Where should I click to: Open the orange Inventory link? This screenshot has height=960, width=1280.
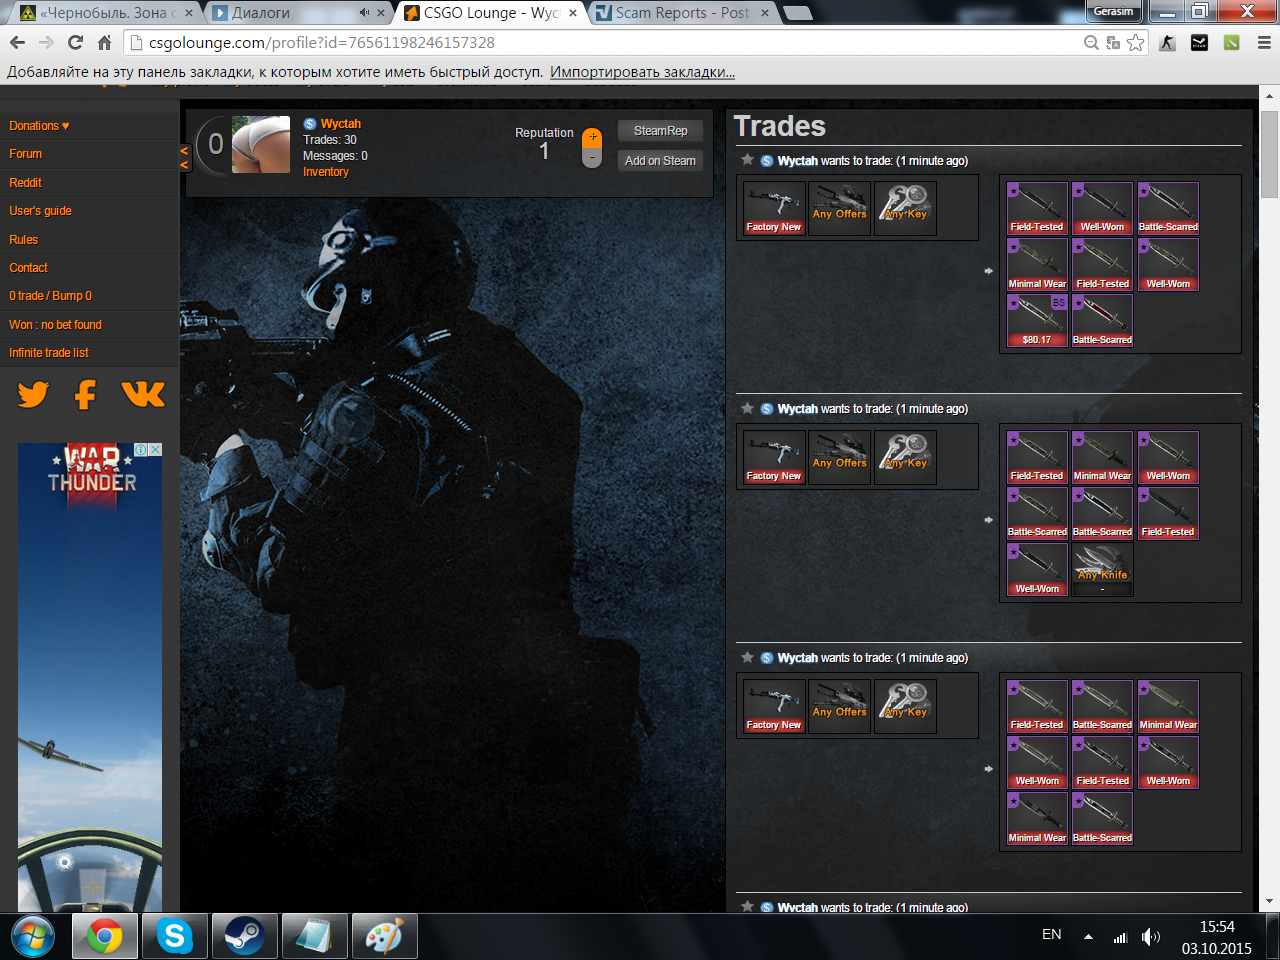(326, 172)
